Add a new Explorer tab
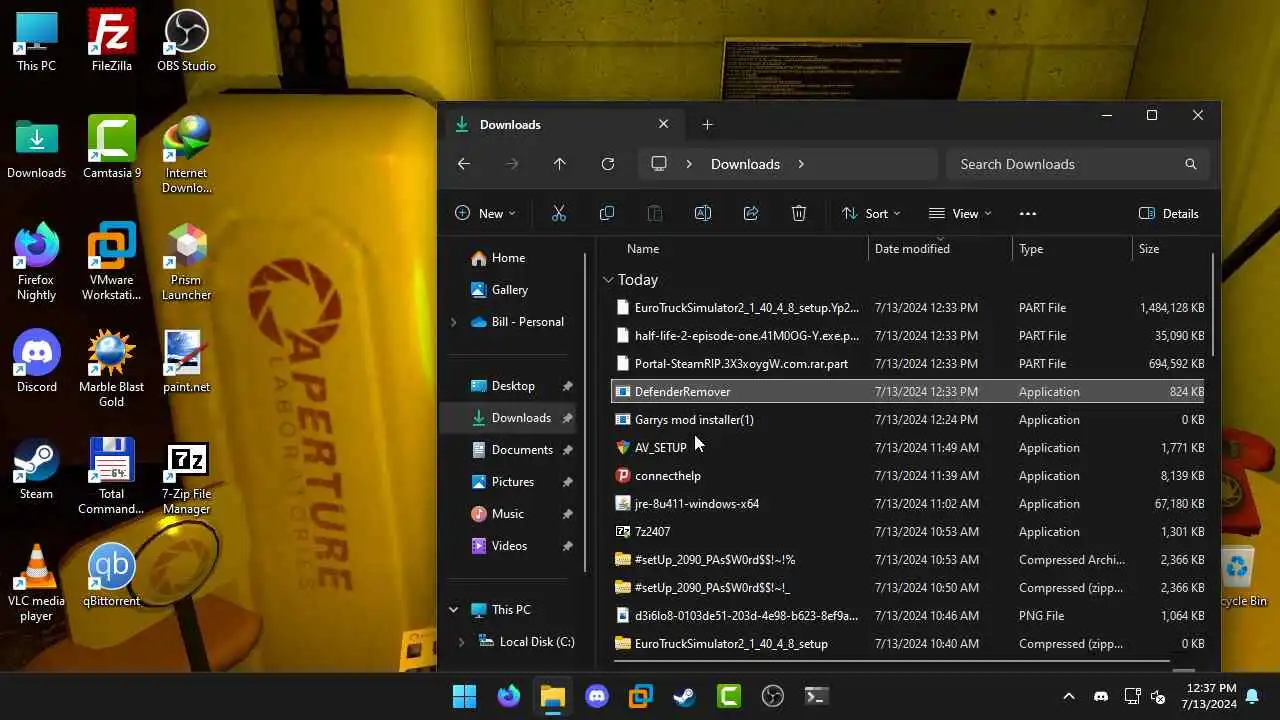1280x720 pixels. pos(708,124)
